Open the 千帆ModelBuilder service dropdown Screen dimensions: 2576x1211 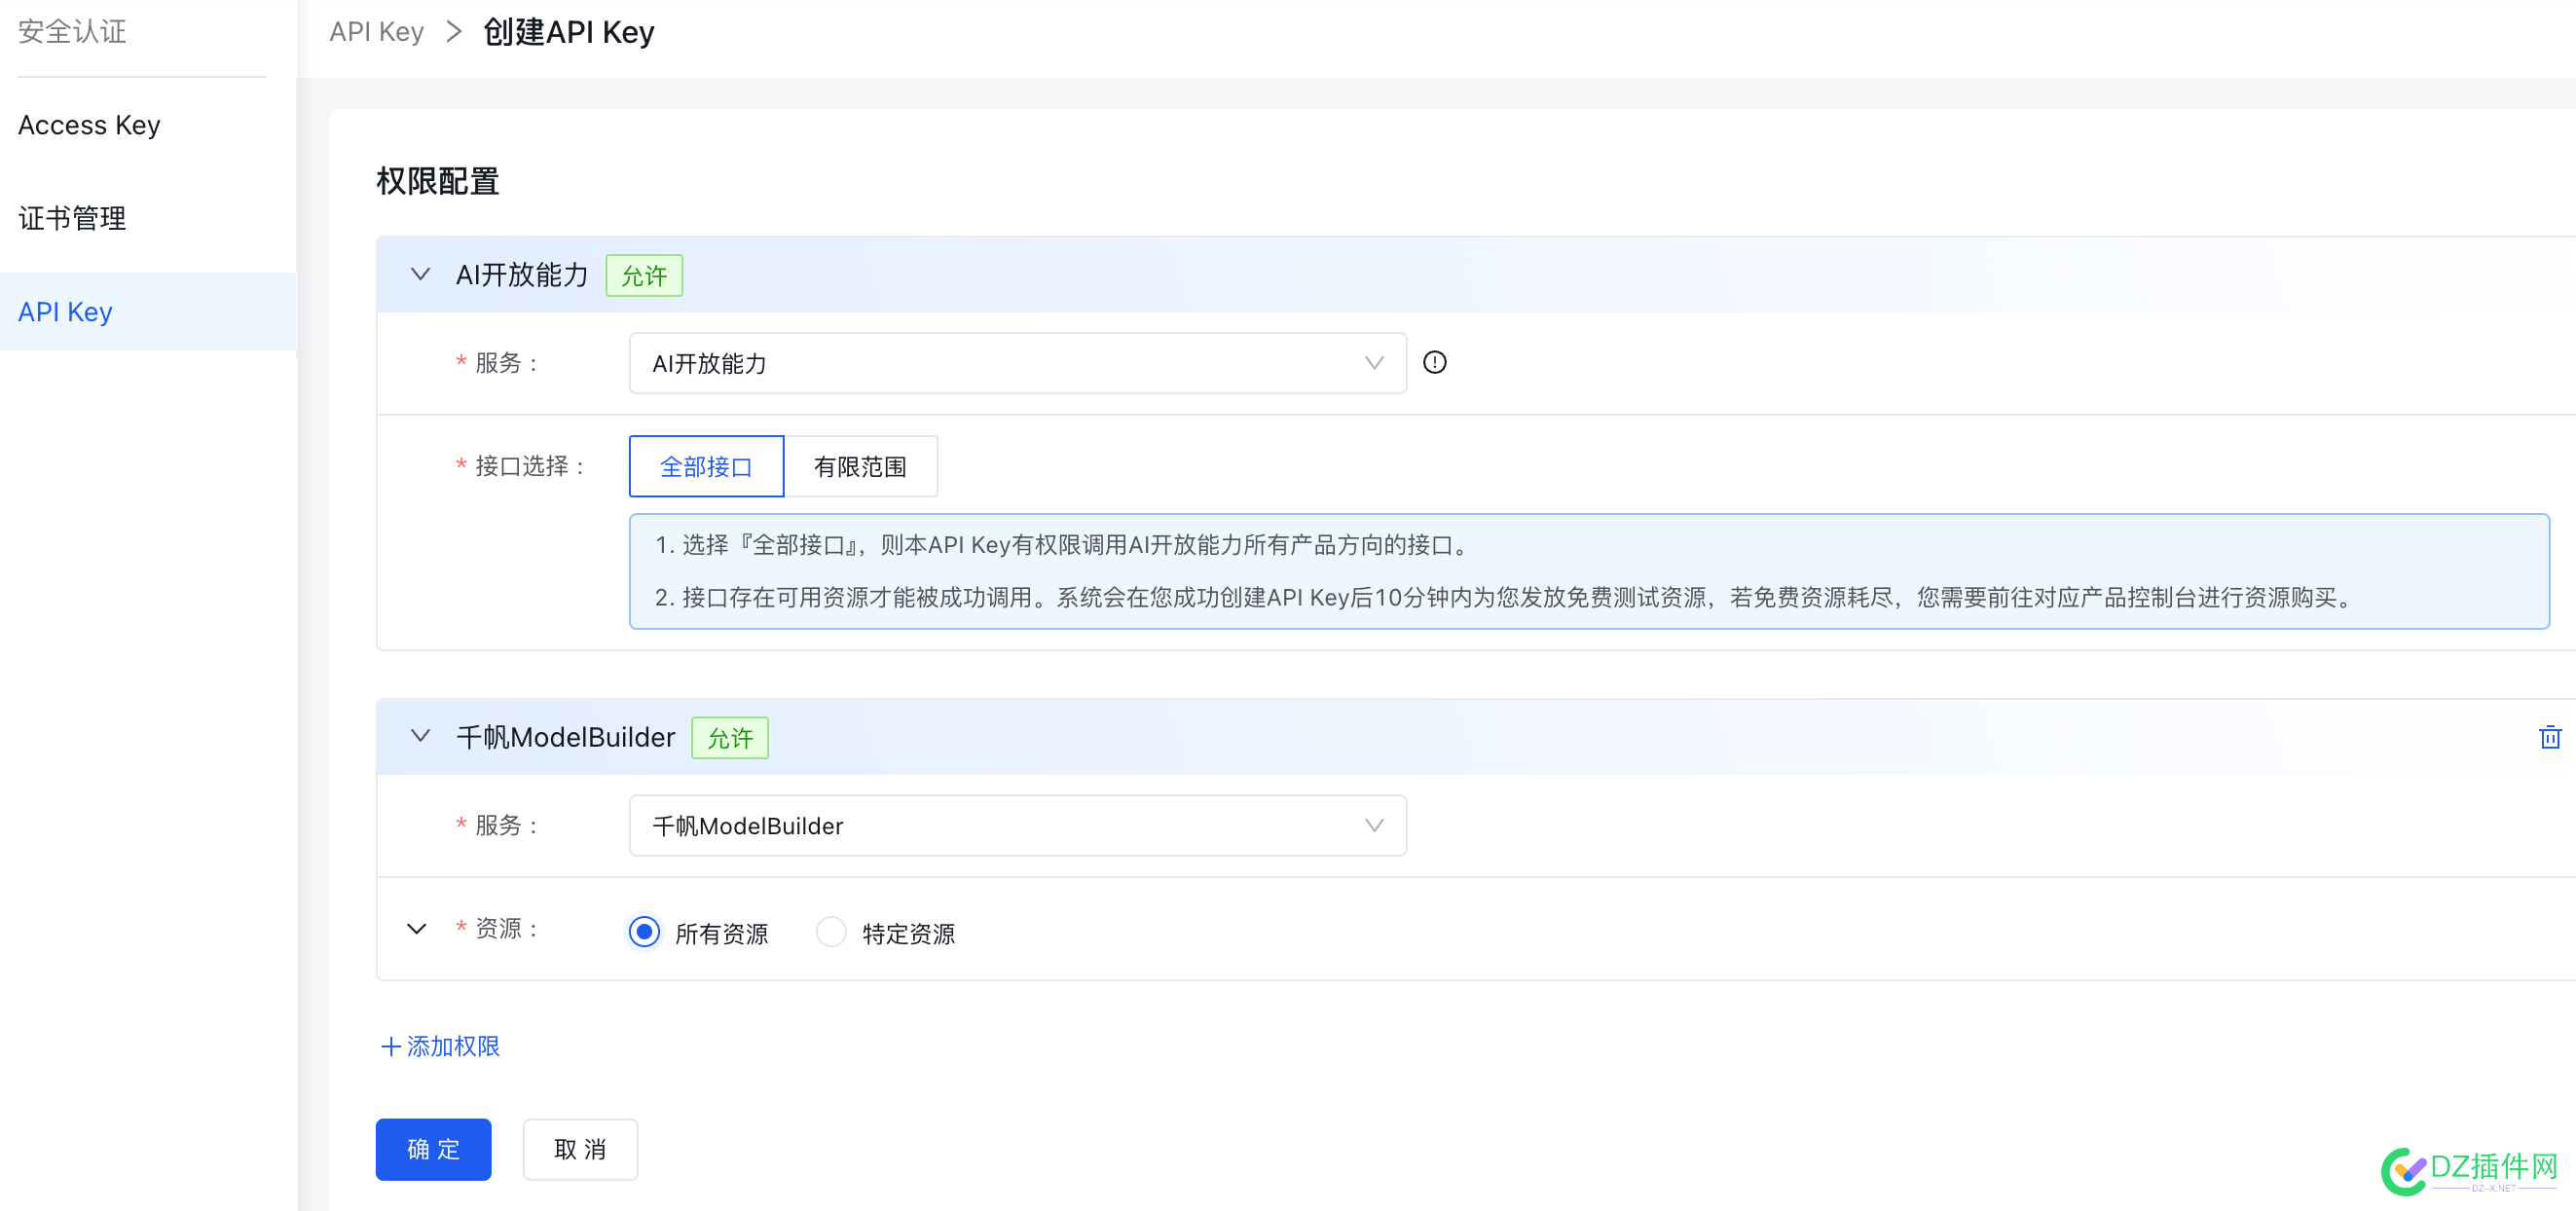pos(1017,825)
